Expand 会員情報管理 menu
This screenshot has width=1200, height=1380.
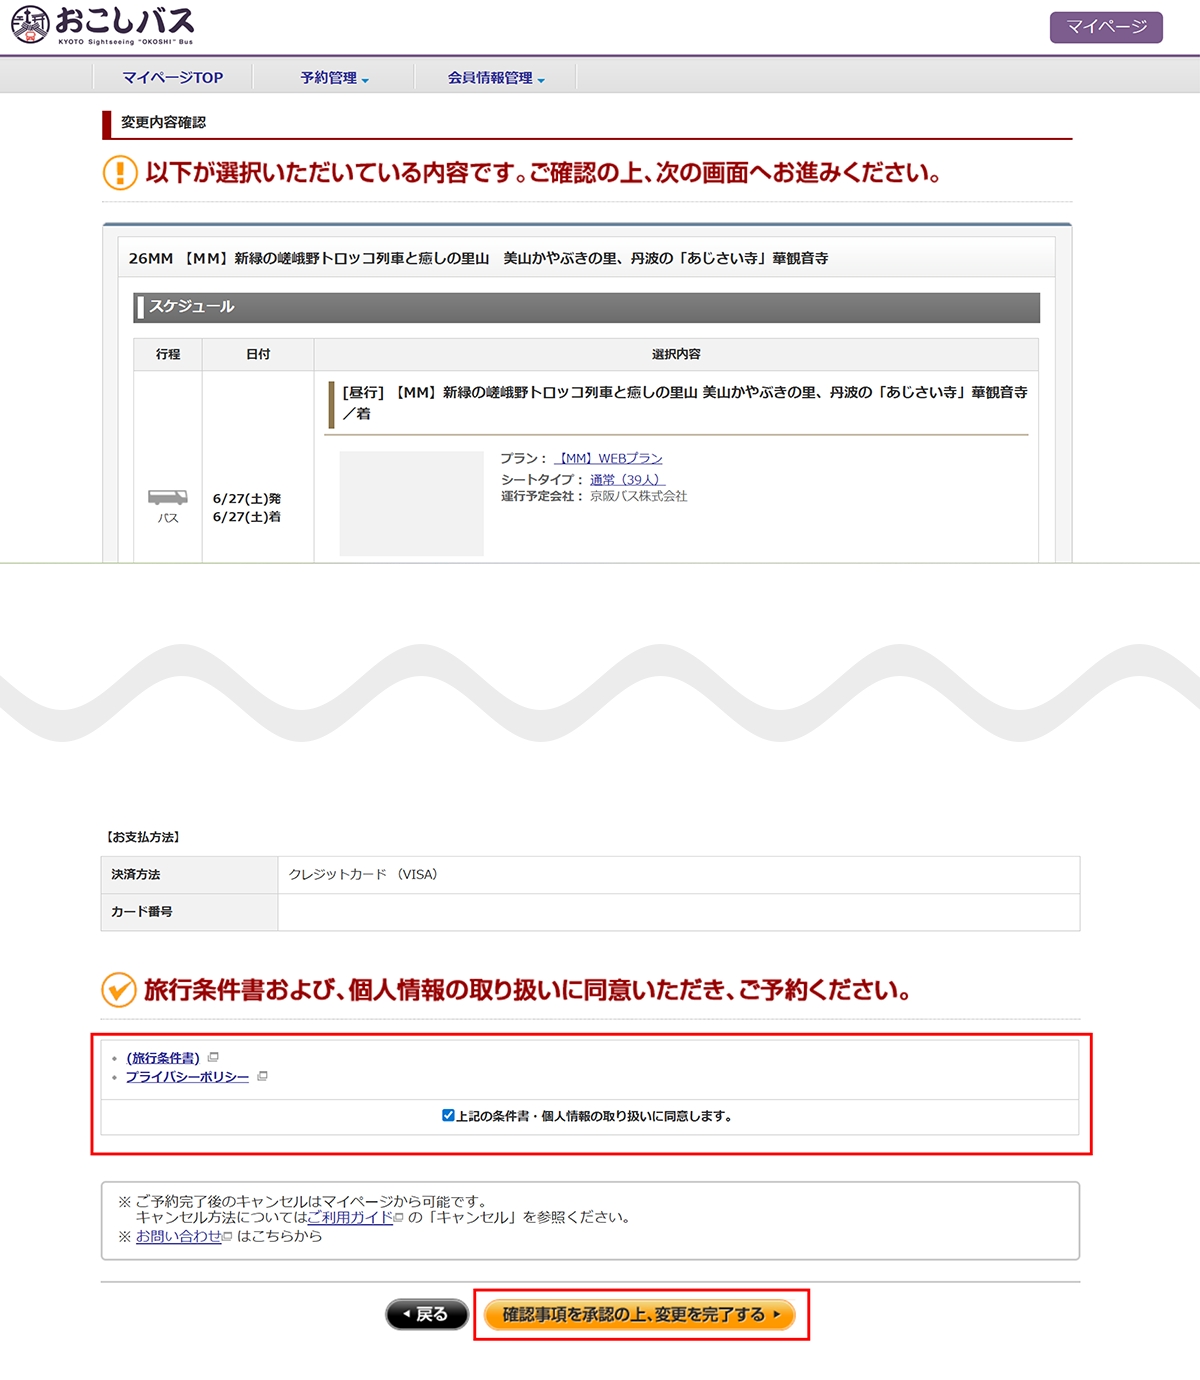[x=496, y=77]
